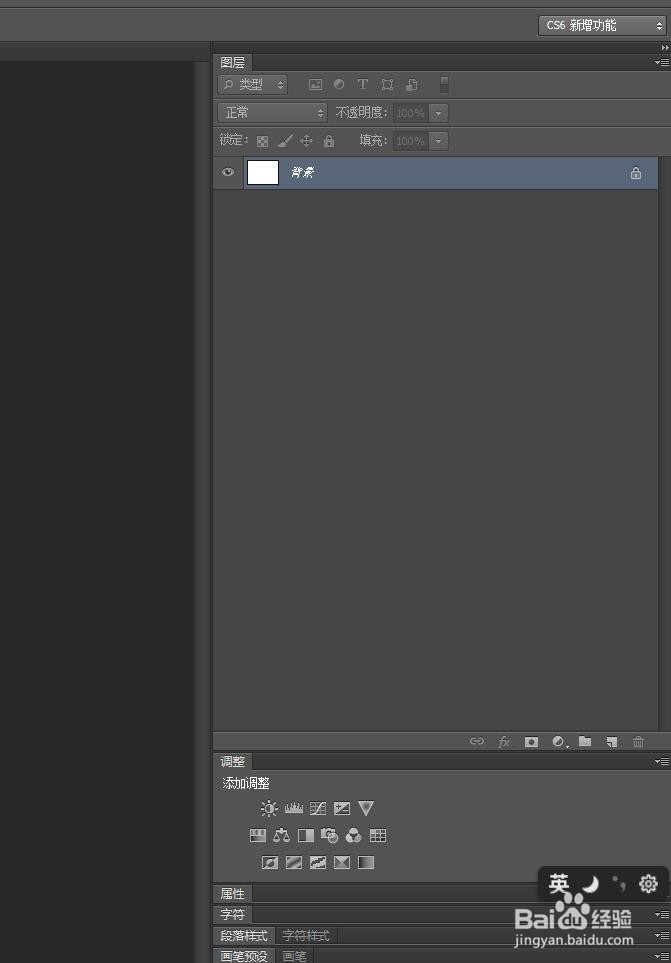Image resolution: width=671 pixels, height=963 pixels.
Task: Add a Posterize adjustment
Action: (293, 862)
